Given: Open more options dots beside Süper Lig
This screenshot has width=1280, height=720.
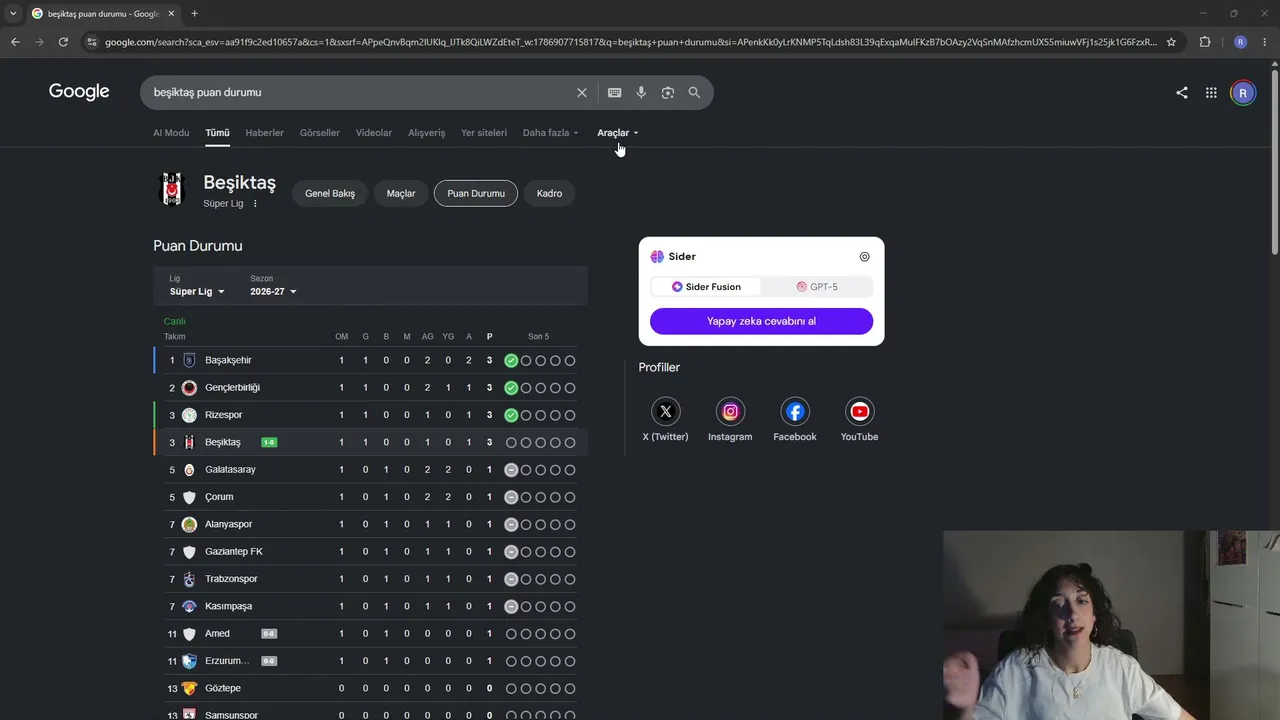Looking at the screenshot, I should (255, 204).
